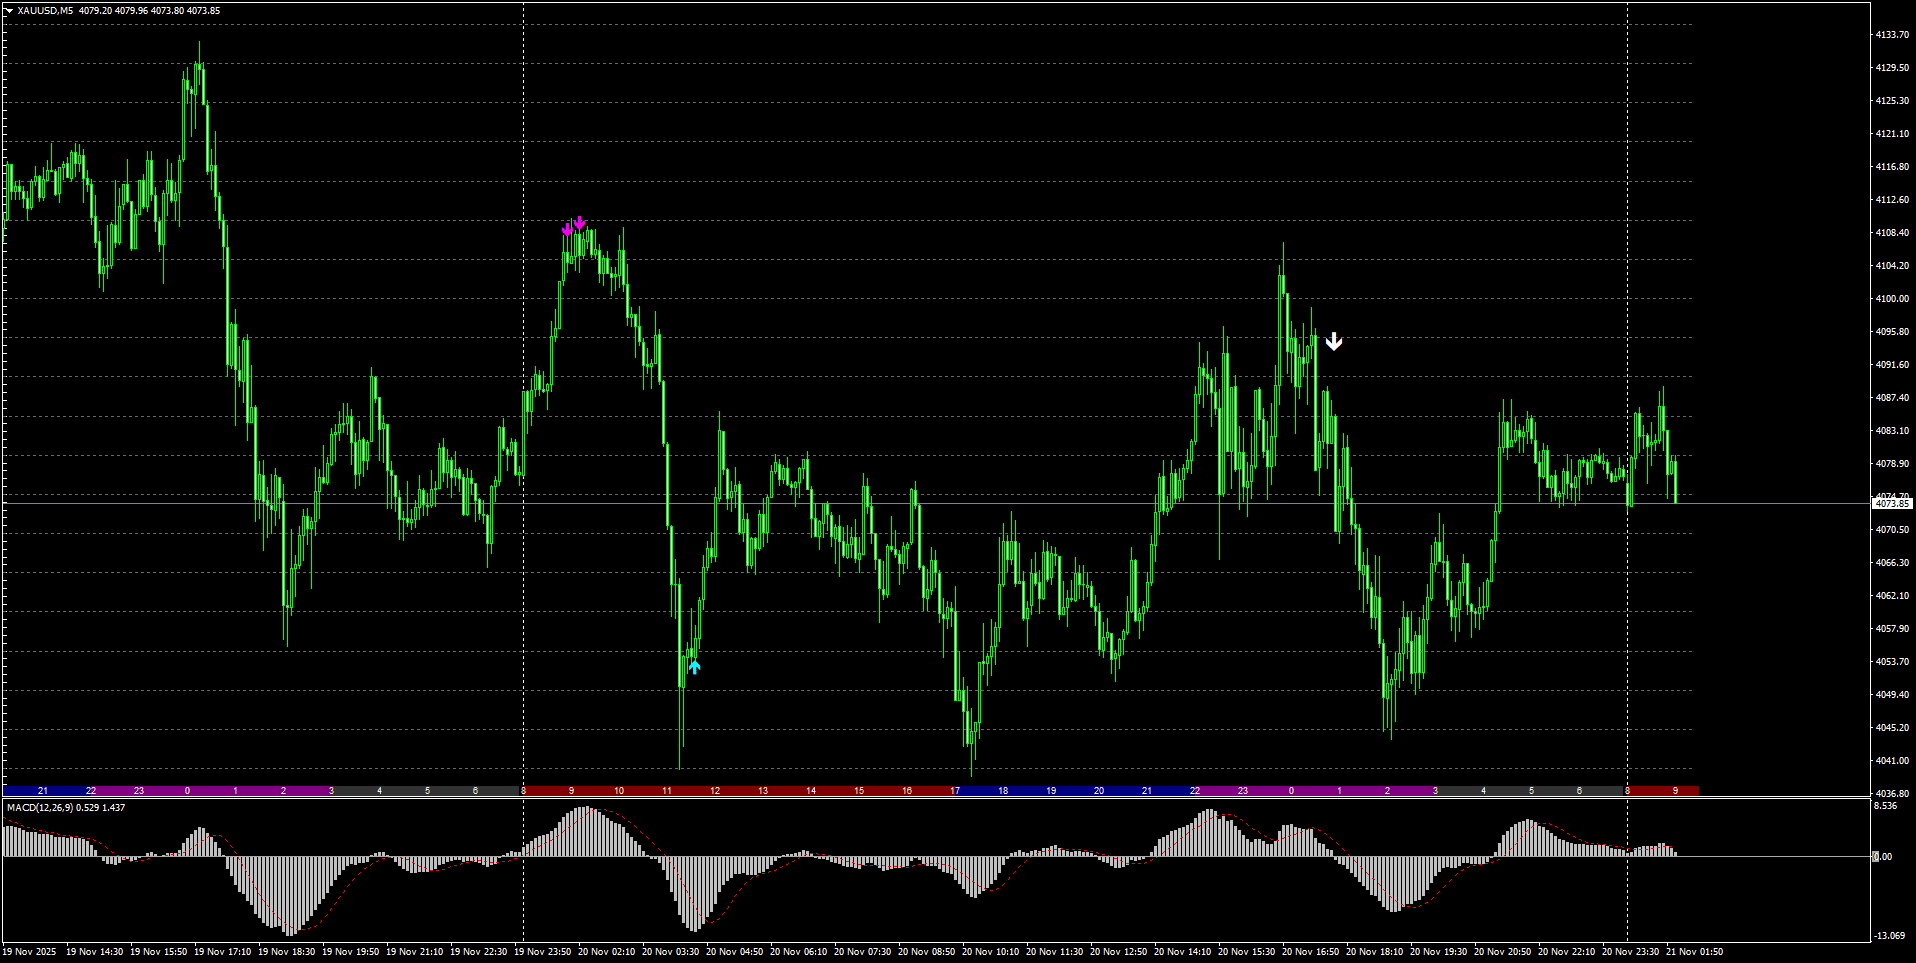Screen dimensions: 1916x963
Task: Click the 4036.80 price scale label
Action: (x=1892, y=794)
